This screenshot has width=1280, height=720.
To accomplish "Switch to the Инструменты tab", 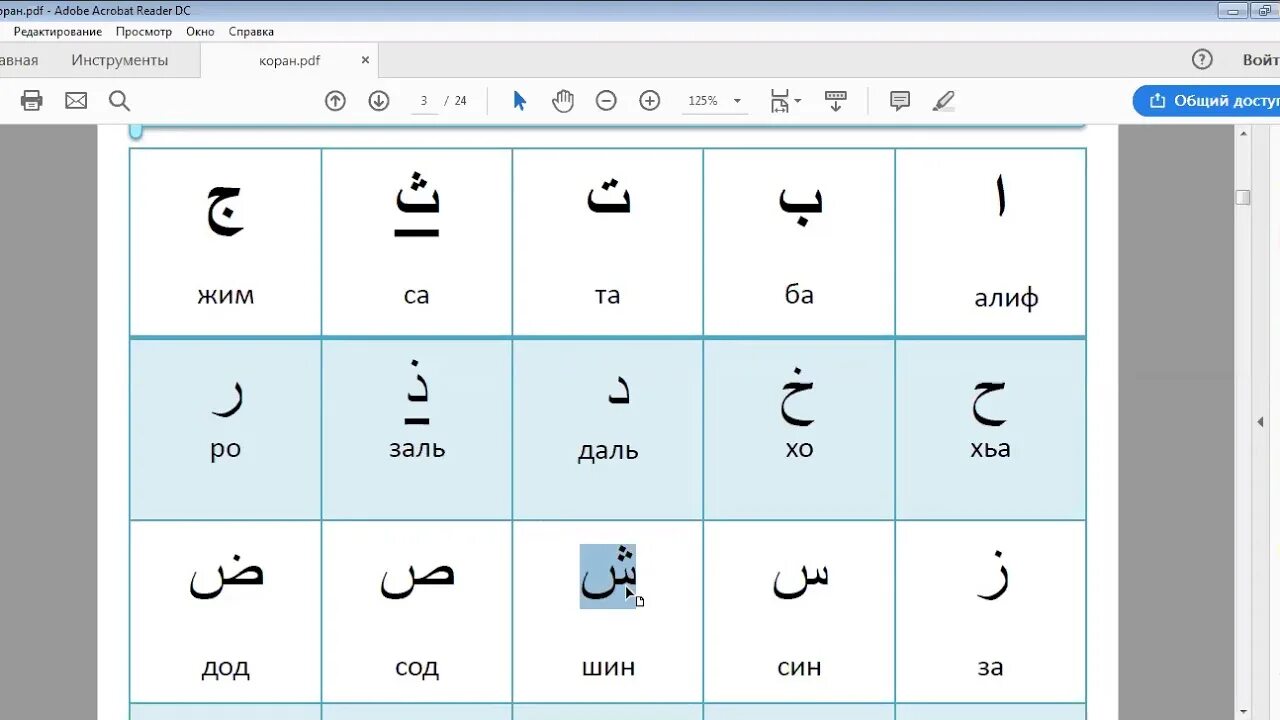I will tap(120, 60).
